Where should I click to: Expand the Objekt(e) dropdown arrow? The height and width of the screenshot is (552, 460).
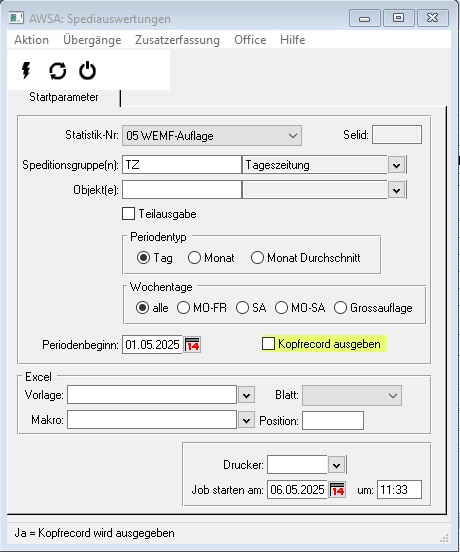(x=397, y=190)
